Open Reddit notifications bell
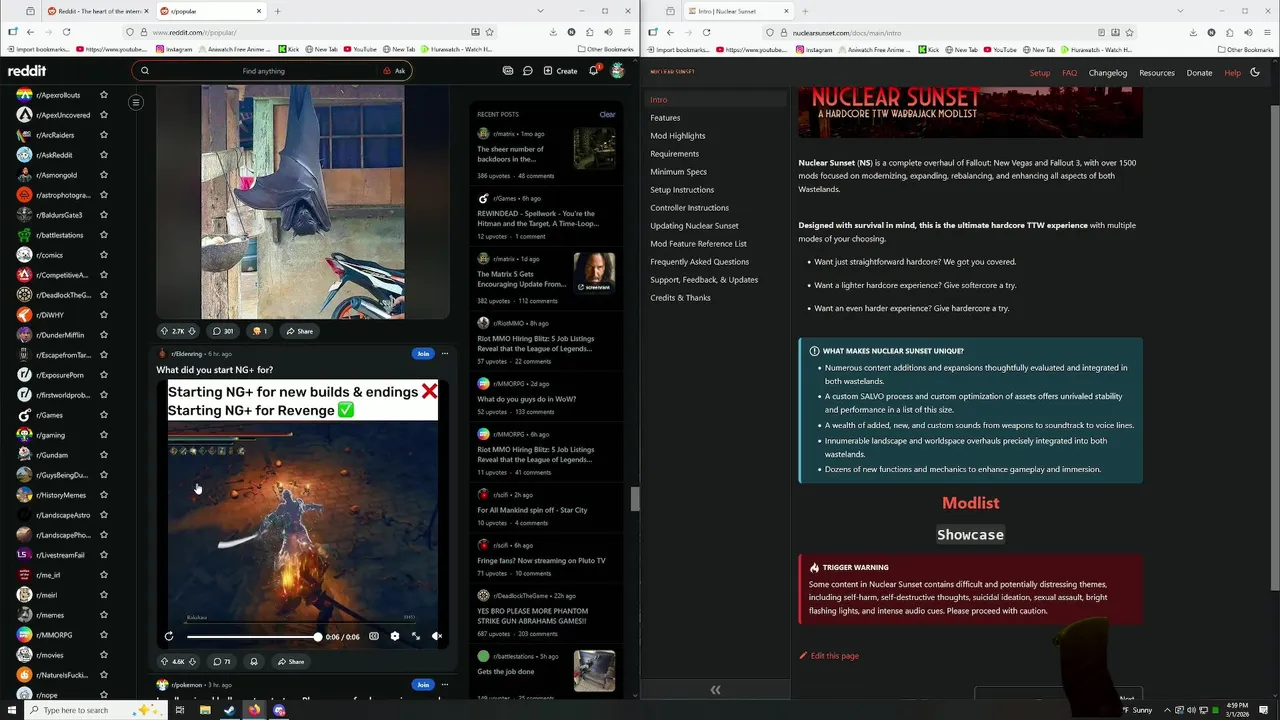The image size is (1280, 720). (x=593, y=71)
